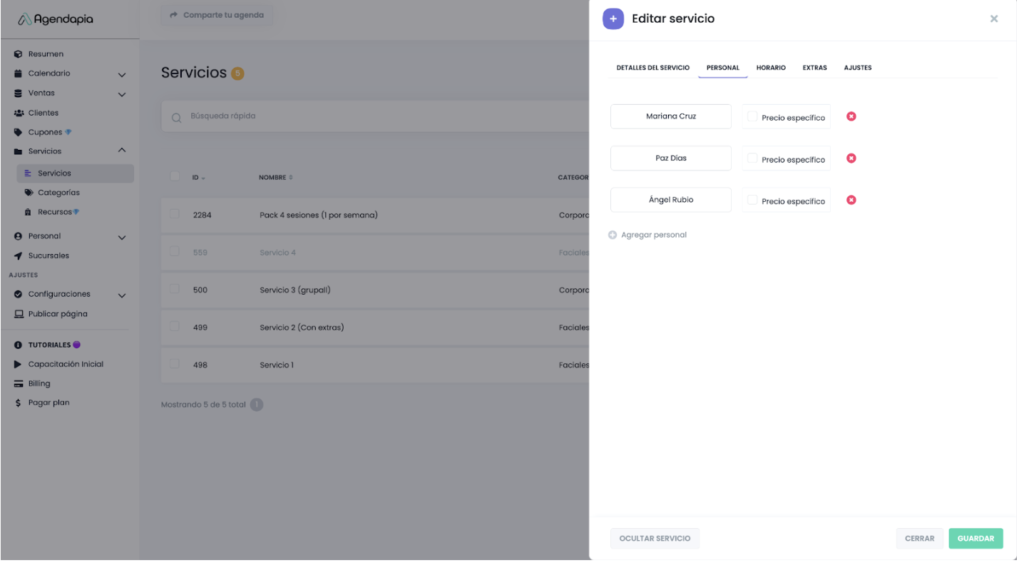
Task: Expand the Configuraciones submenu
Action: click(122, 295)
